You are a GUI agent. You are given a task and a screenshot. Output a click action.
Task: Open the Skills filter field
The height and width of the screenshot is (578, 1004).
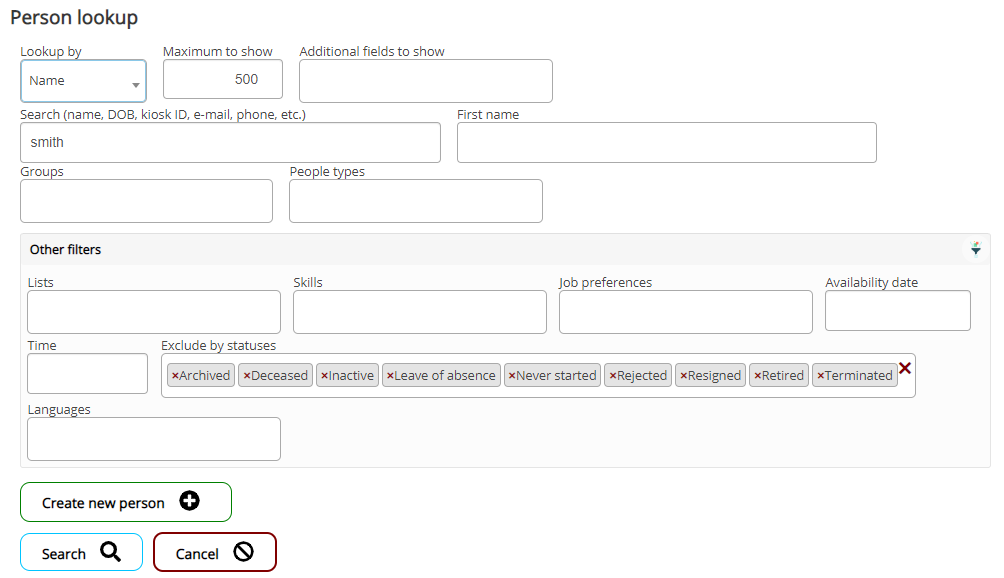coord(419,312)
